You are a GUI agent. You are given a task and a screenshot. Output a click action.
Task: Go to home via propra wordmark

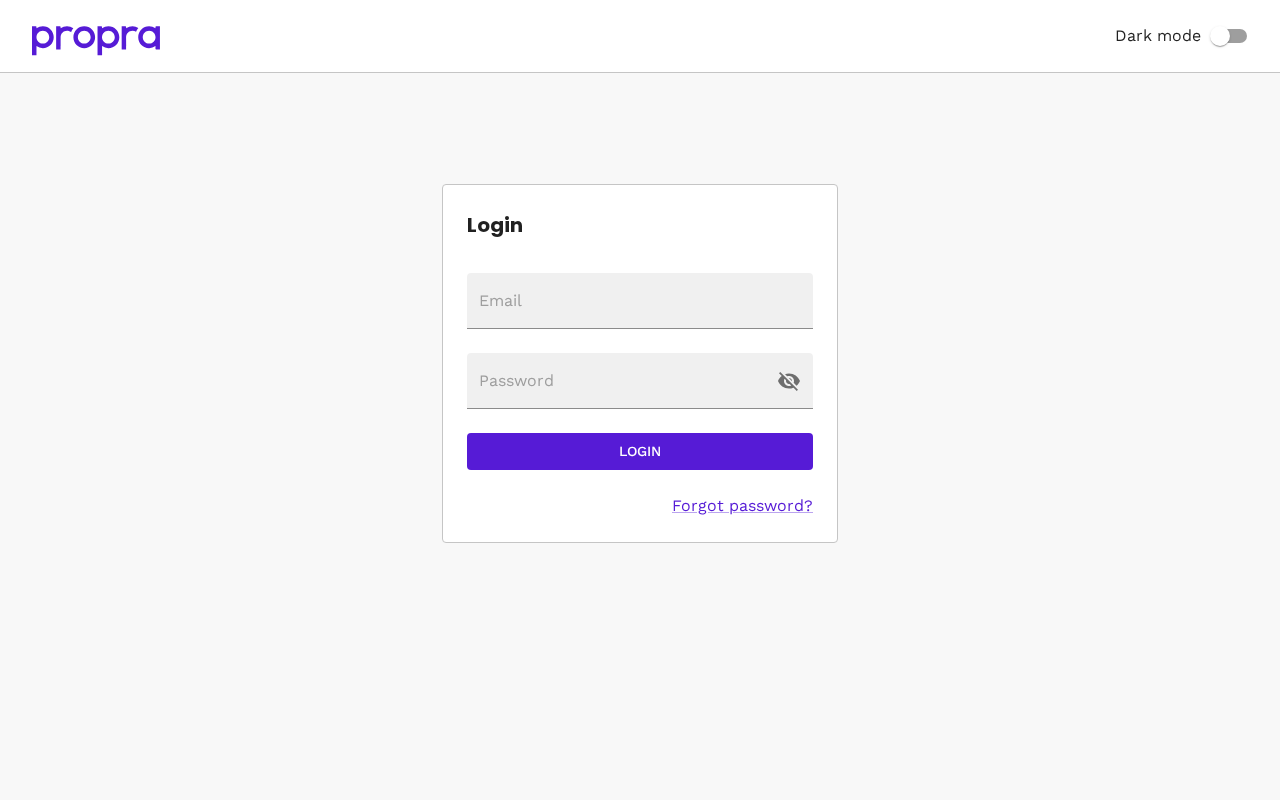(x=96, y=39)
